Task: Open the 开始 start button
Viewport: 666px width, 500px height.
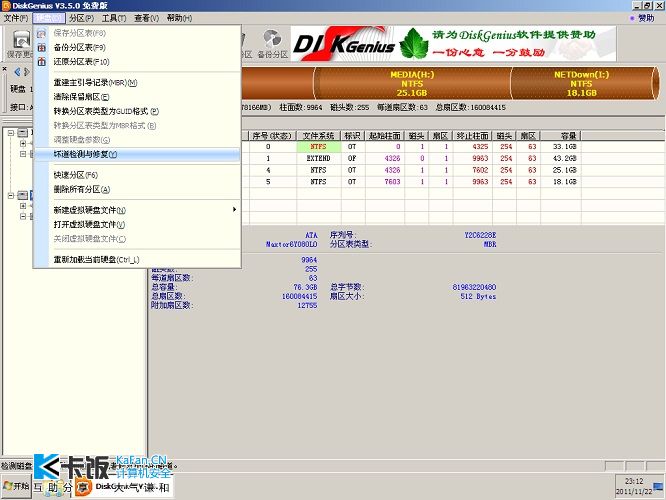Action: click(16, 486)
